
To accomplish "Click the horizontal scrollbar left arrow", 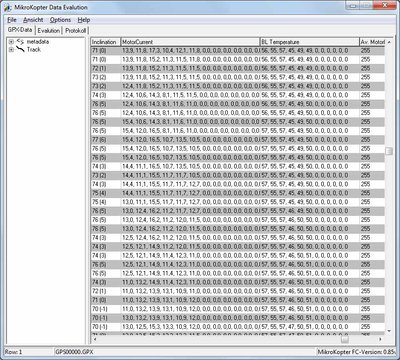I will [x=95, y=339].
